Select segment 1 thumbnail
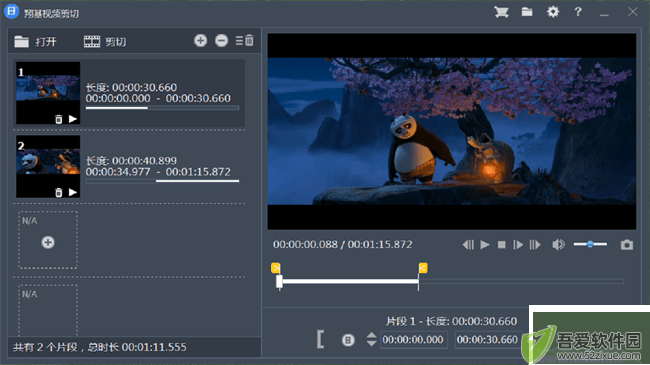 (x=48, y=93)
